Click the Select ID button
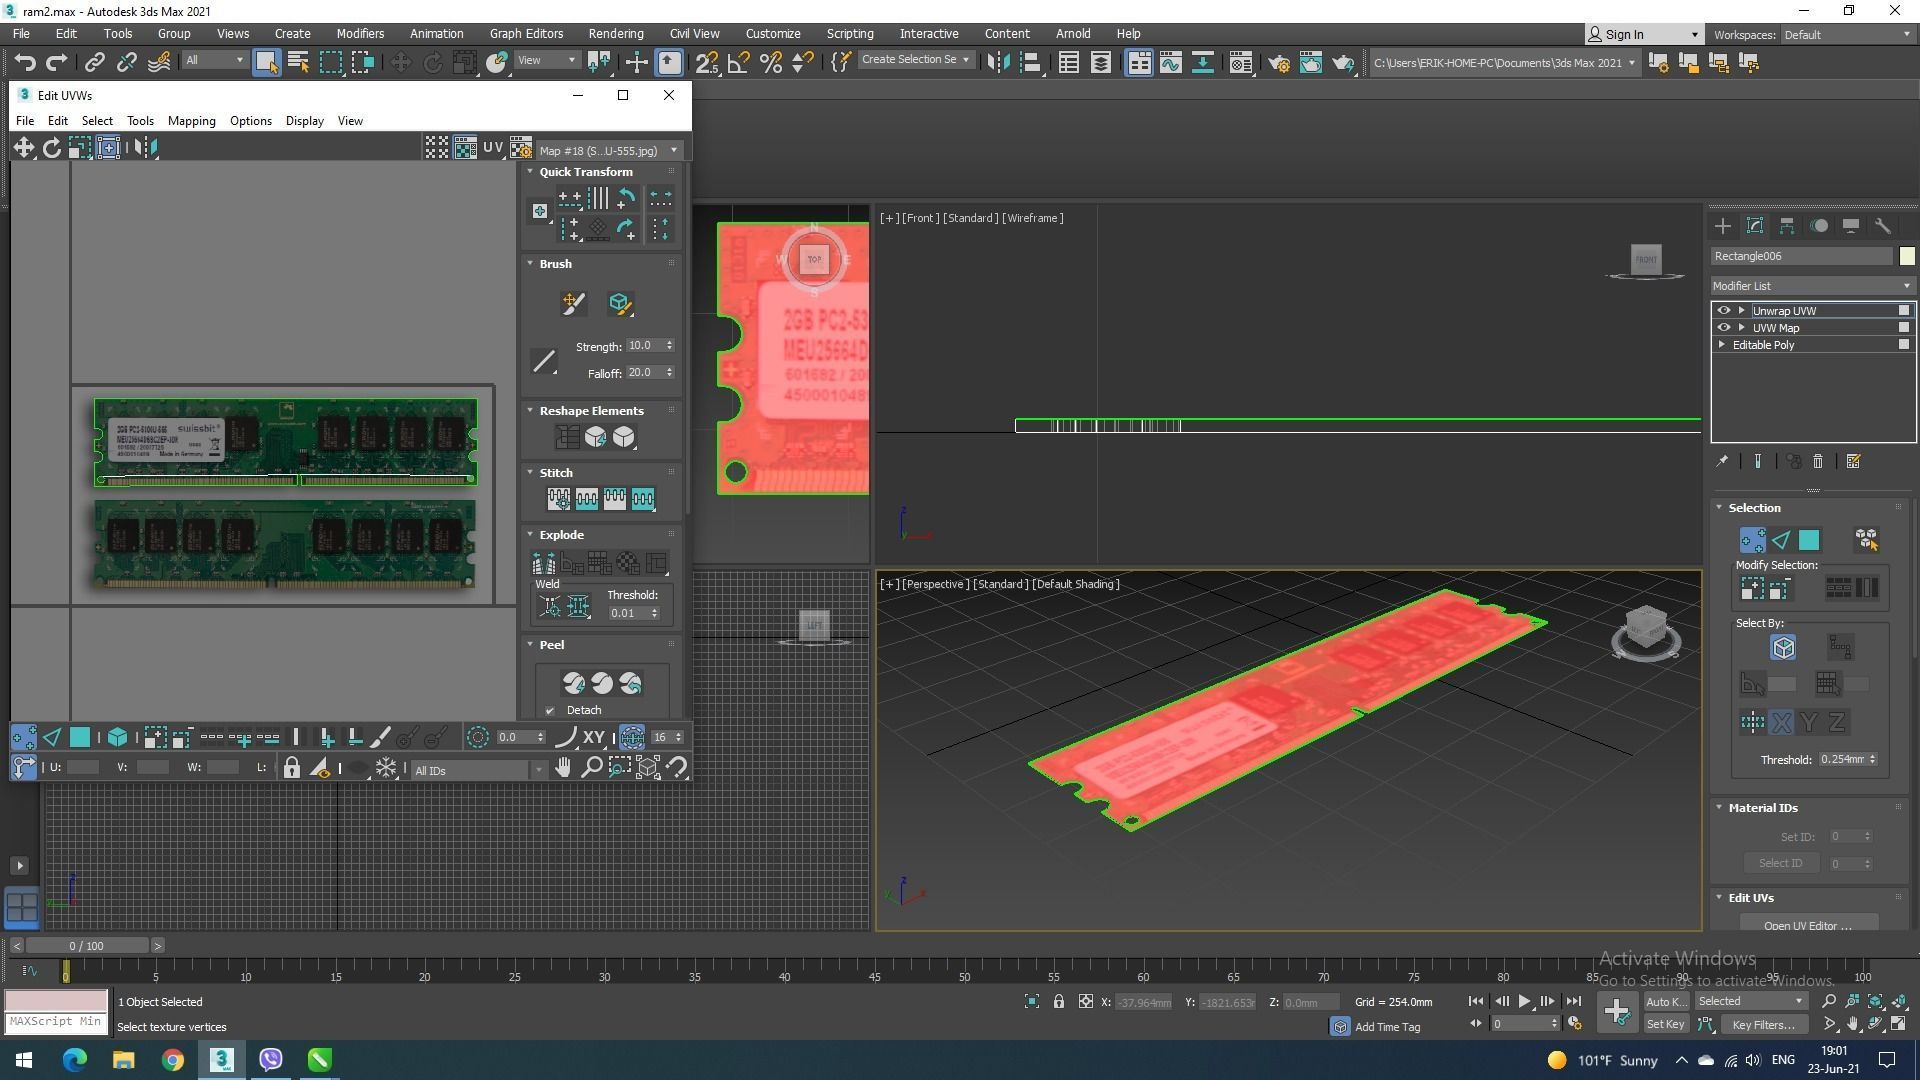 pos(1780,864)
